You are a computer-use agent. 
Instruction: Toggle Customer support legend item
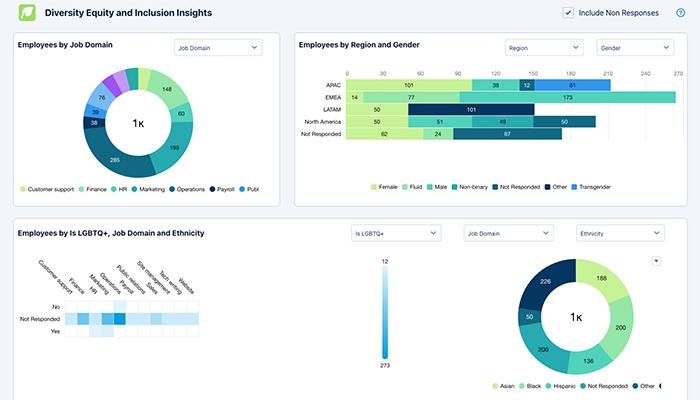(x=47, y=189)
